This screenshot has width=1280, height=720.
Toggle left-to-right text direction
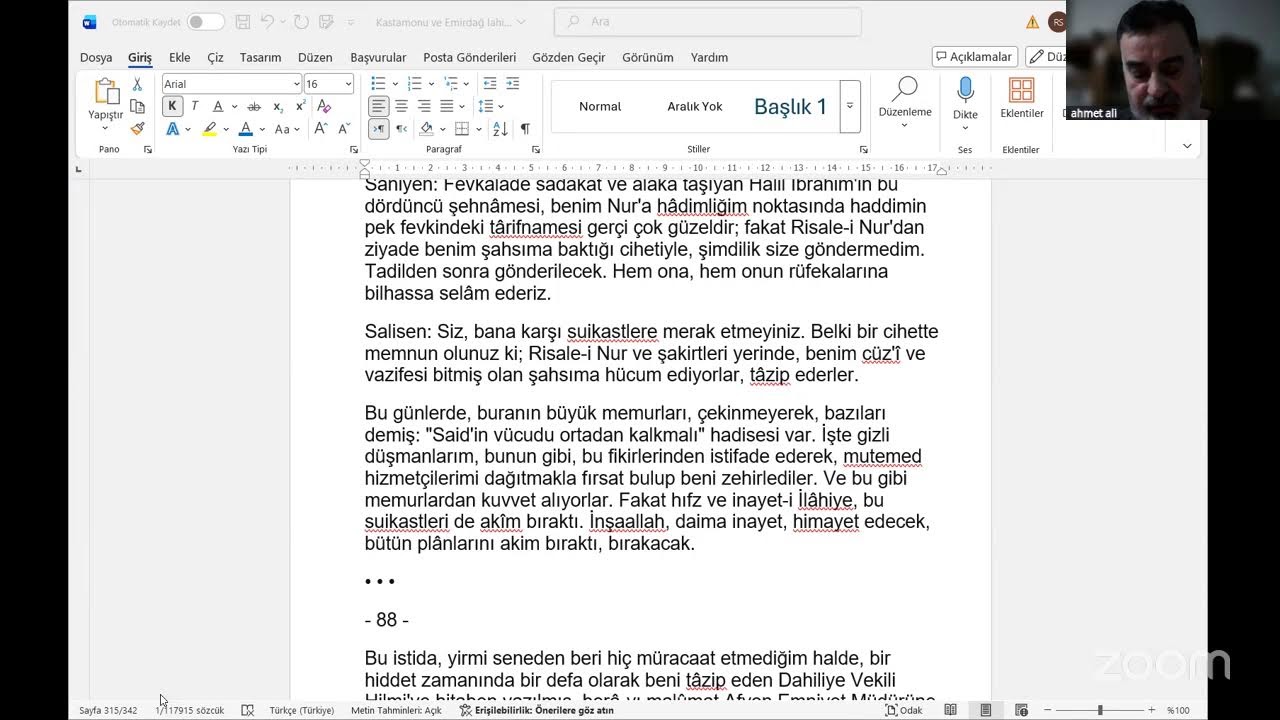coord(379,129)
